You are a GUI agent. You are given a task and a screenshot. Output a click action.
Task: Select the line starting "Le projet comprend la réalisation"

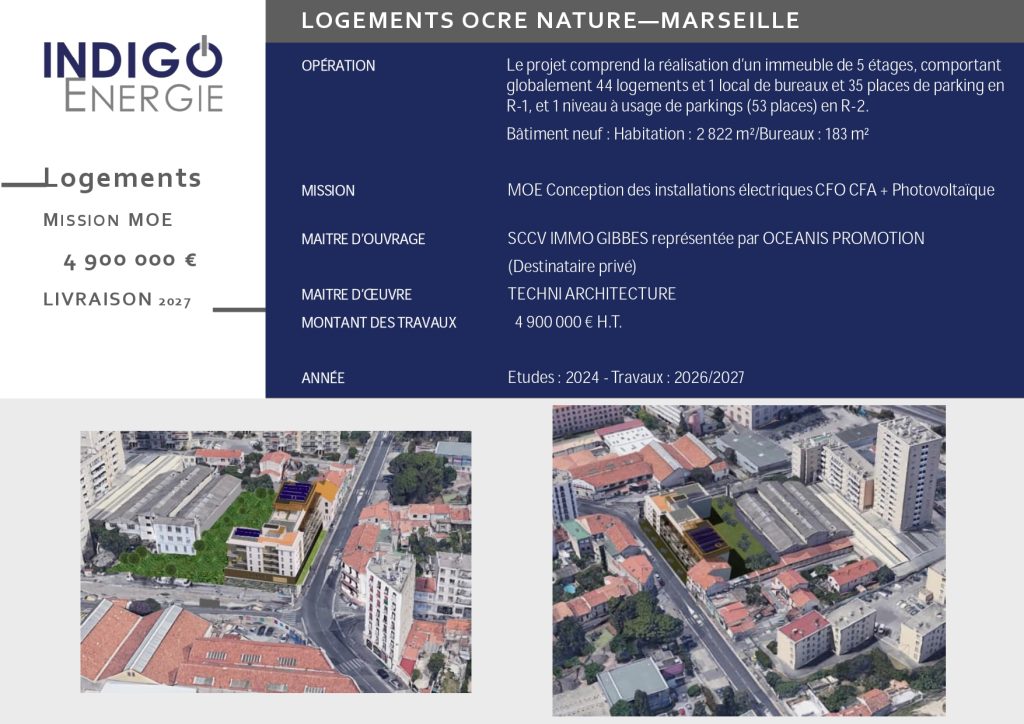(754, 65)
